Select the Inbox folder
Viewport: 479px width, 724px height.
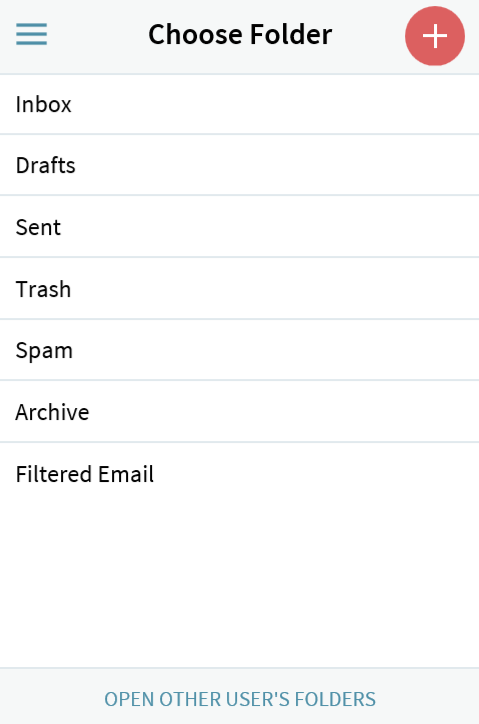coord(239,104)
